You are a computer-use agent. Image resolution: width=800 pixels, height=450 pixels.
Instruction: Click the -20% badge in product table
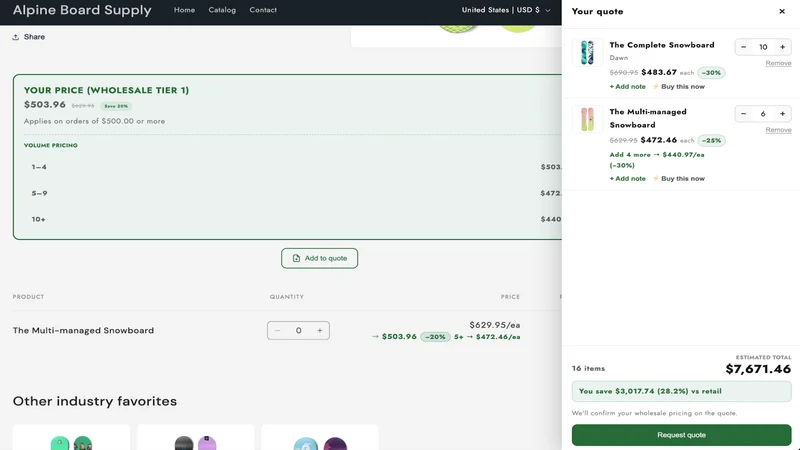435,337
